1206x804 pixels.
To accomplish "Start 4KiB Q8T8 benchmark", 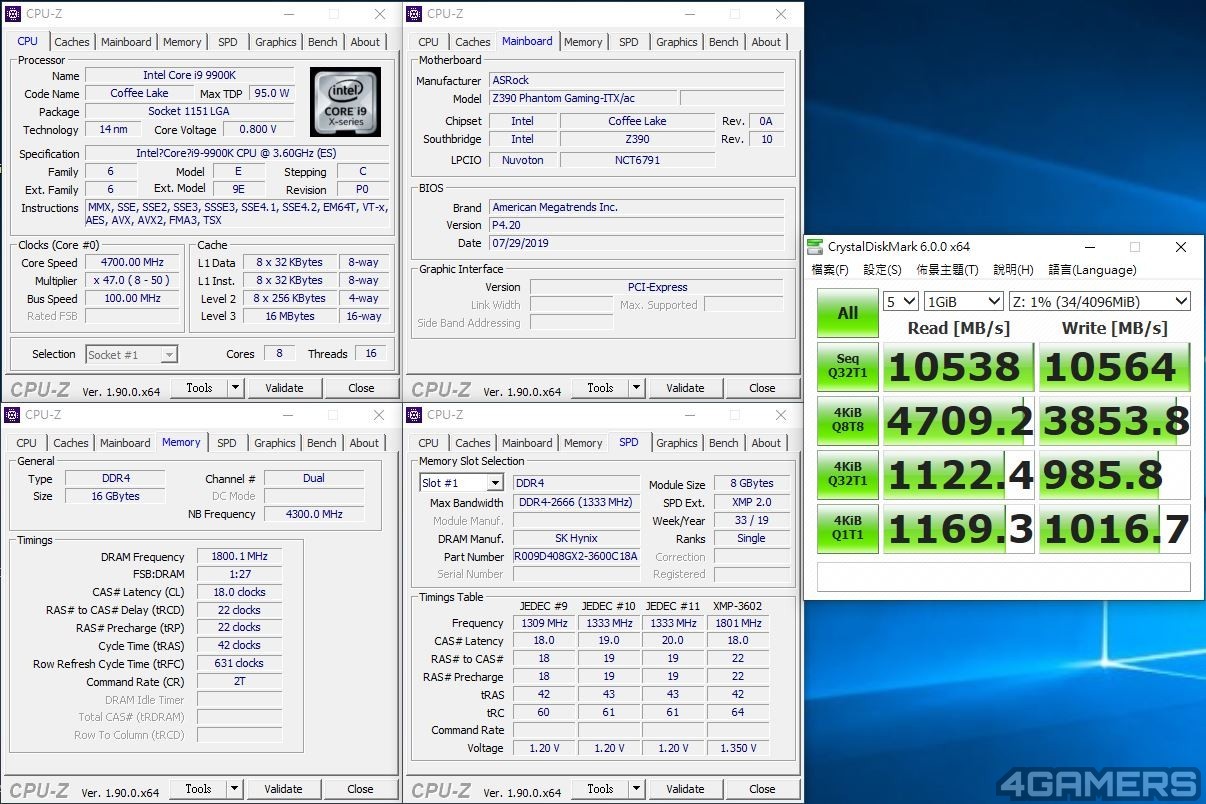I will 848,420.
